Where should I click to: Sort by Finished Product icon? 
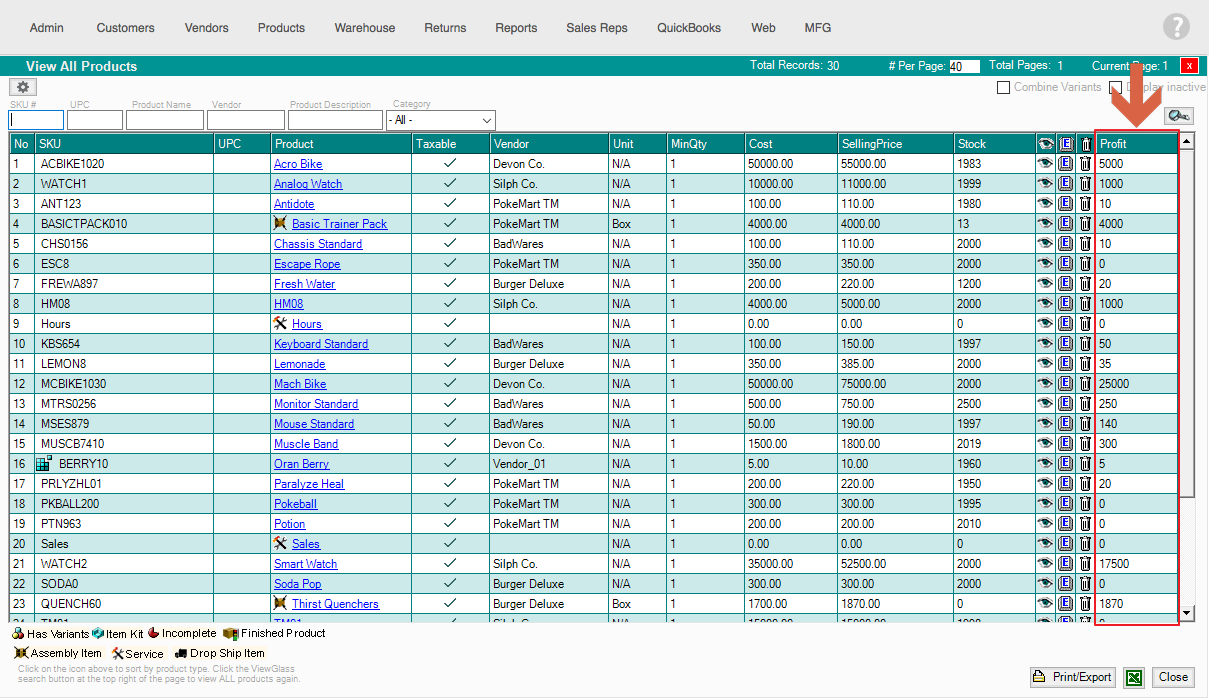230,633
